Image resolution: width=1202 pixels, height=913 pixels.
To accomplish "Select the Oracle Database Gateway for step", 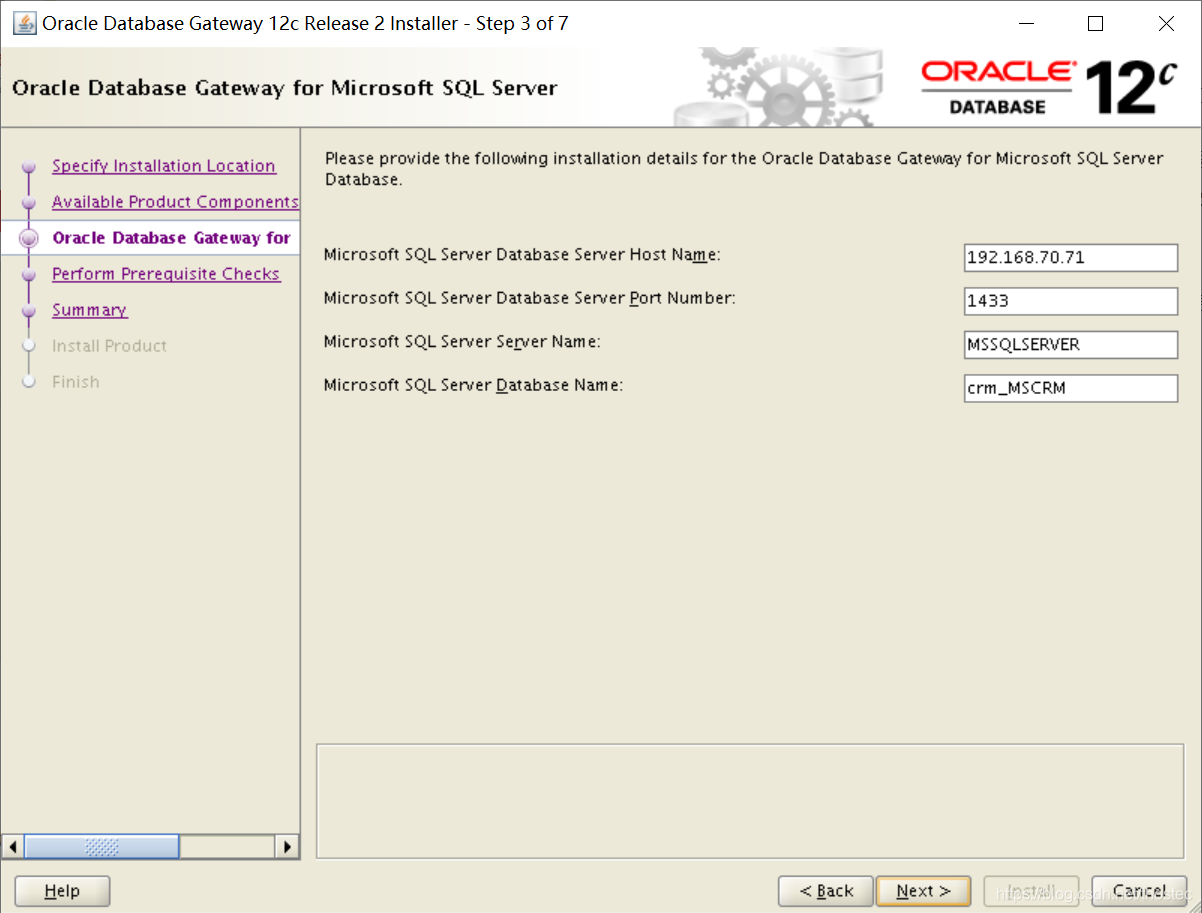I will tap(171, 238).
